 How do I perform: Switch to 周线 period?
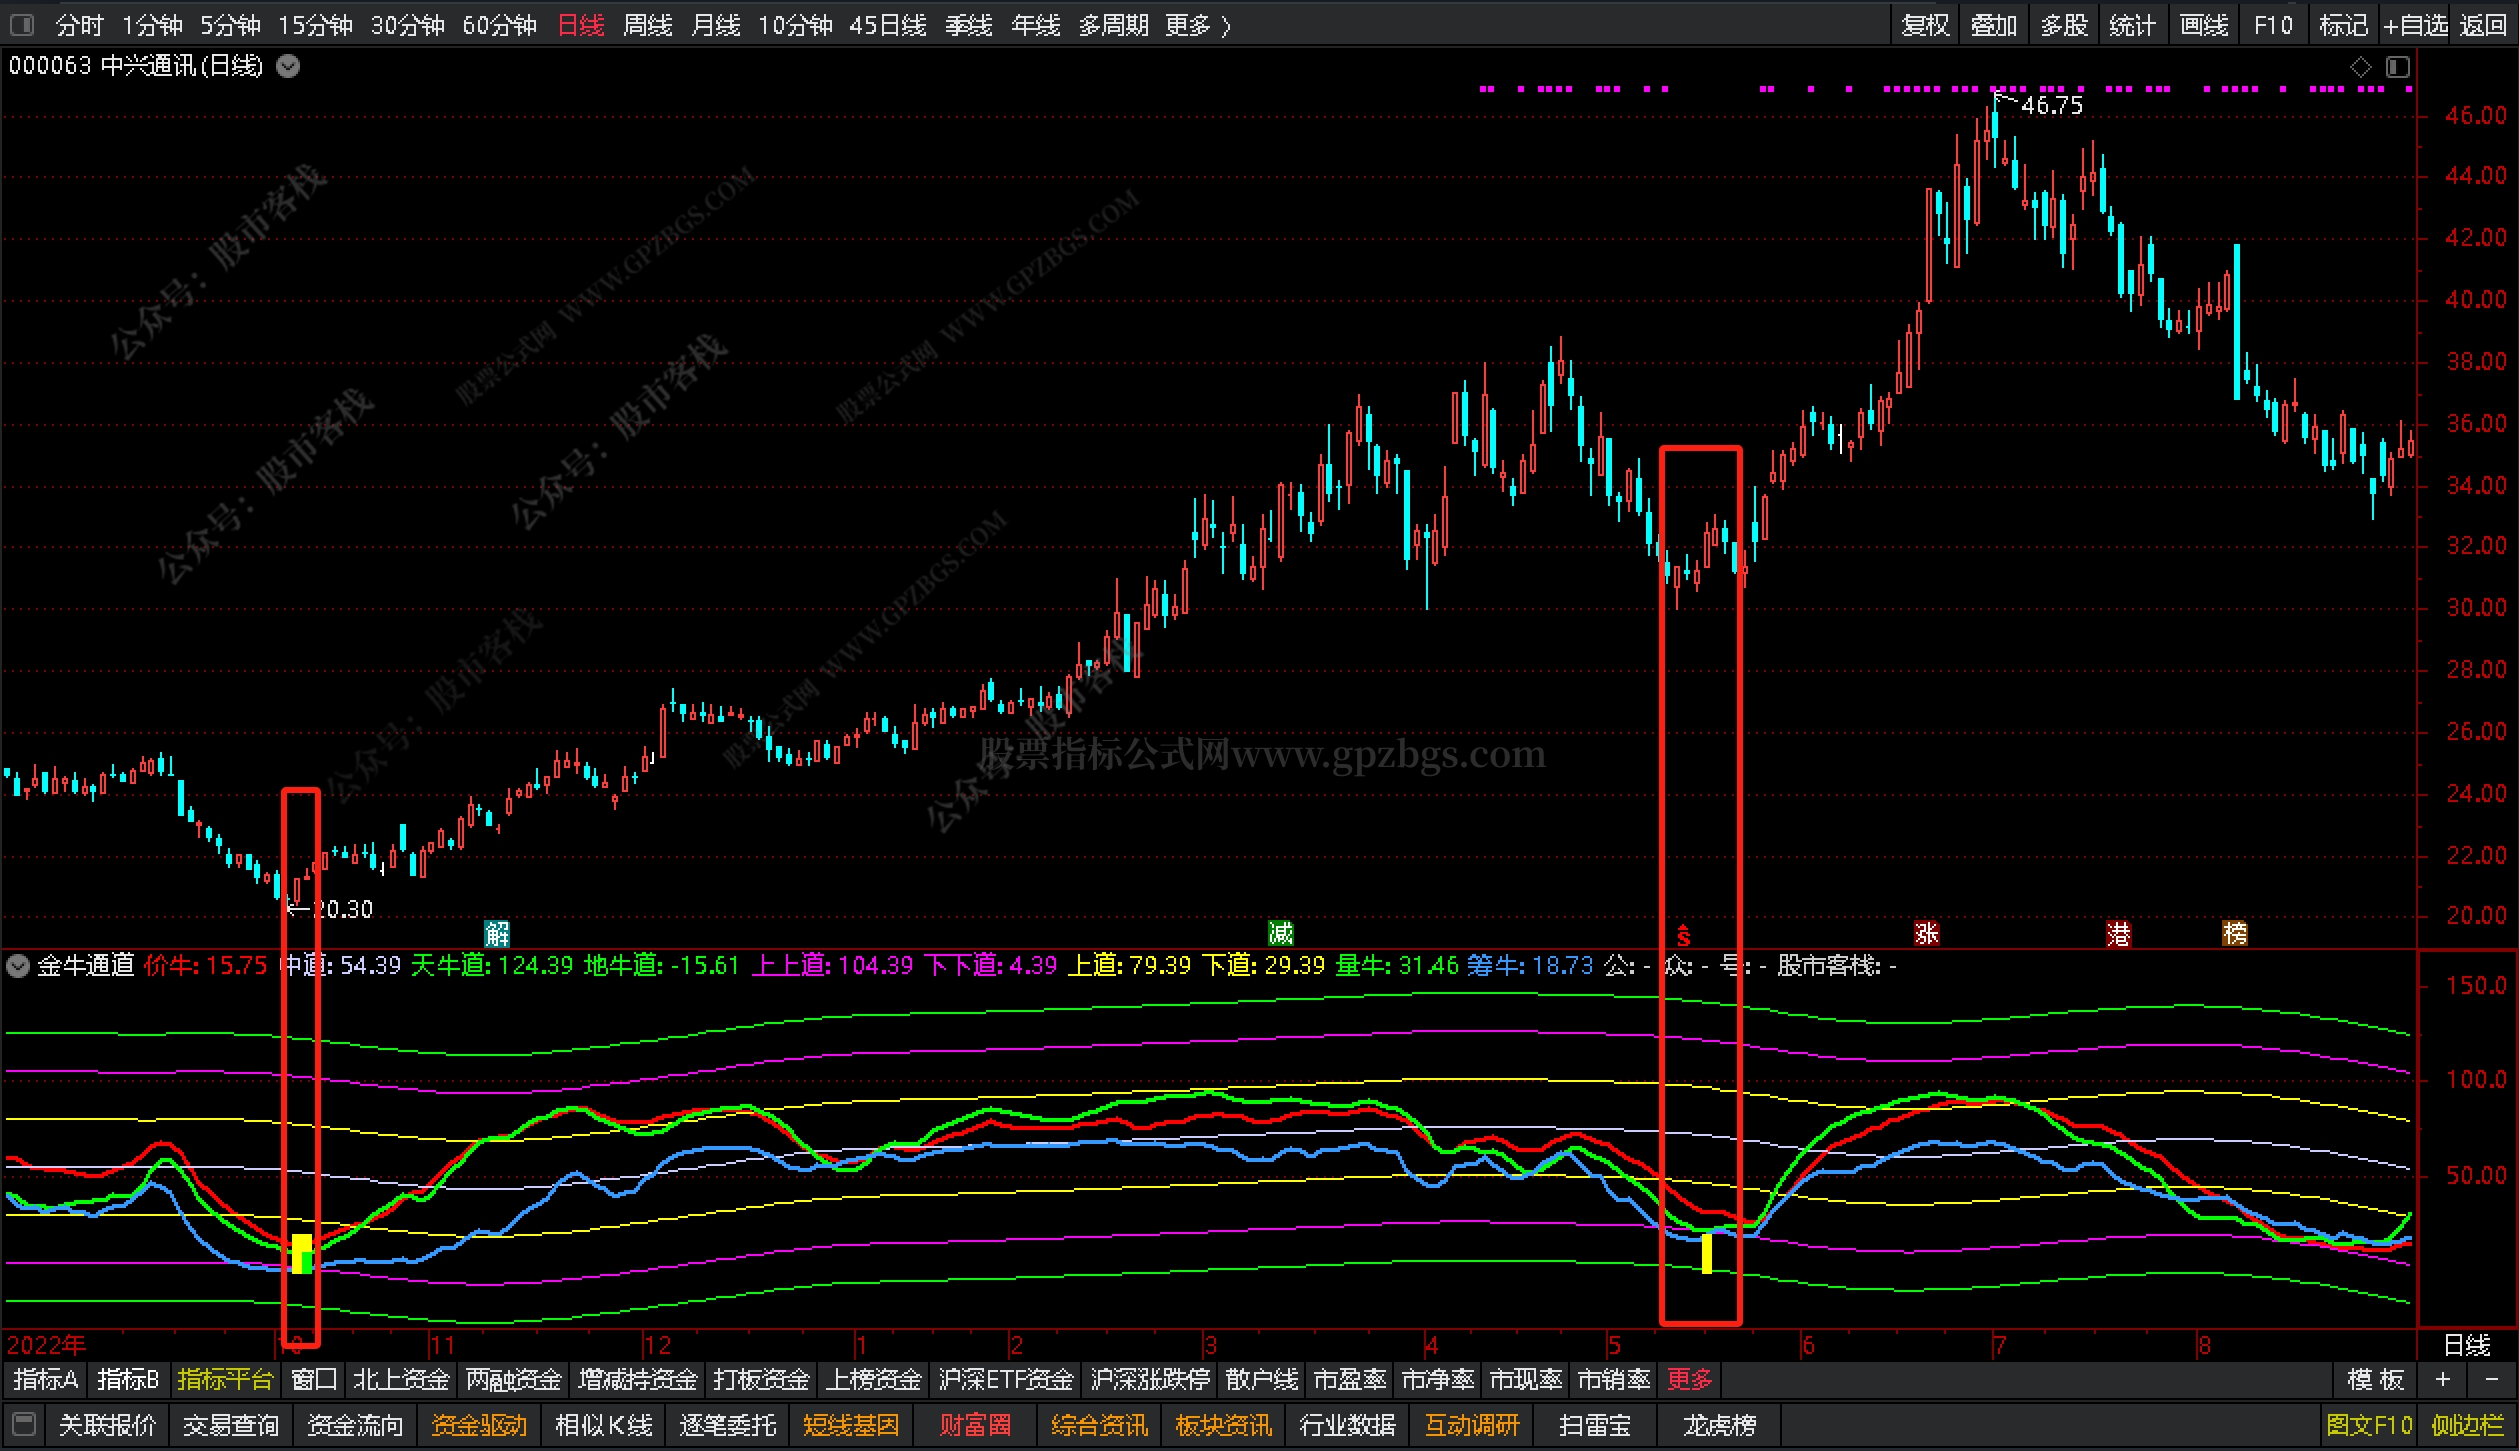648,25
